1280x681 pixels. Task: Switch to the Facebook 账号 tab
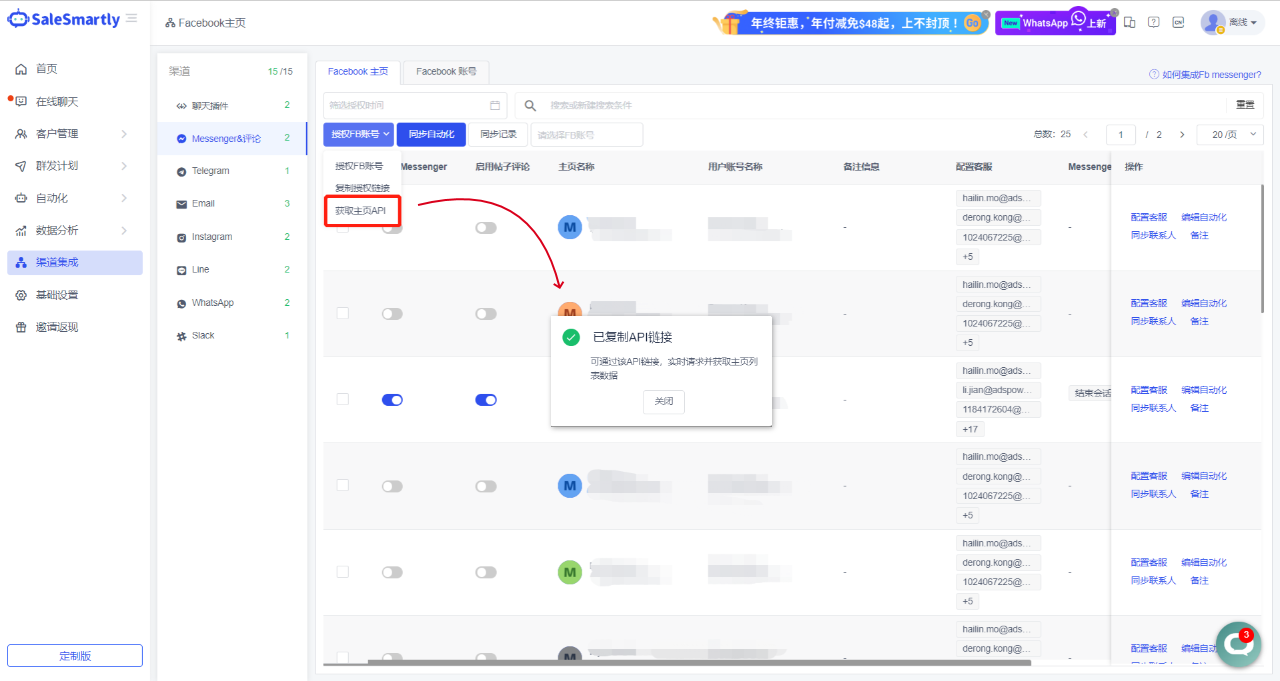[x=445, y=72]
